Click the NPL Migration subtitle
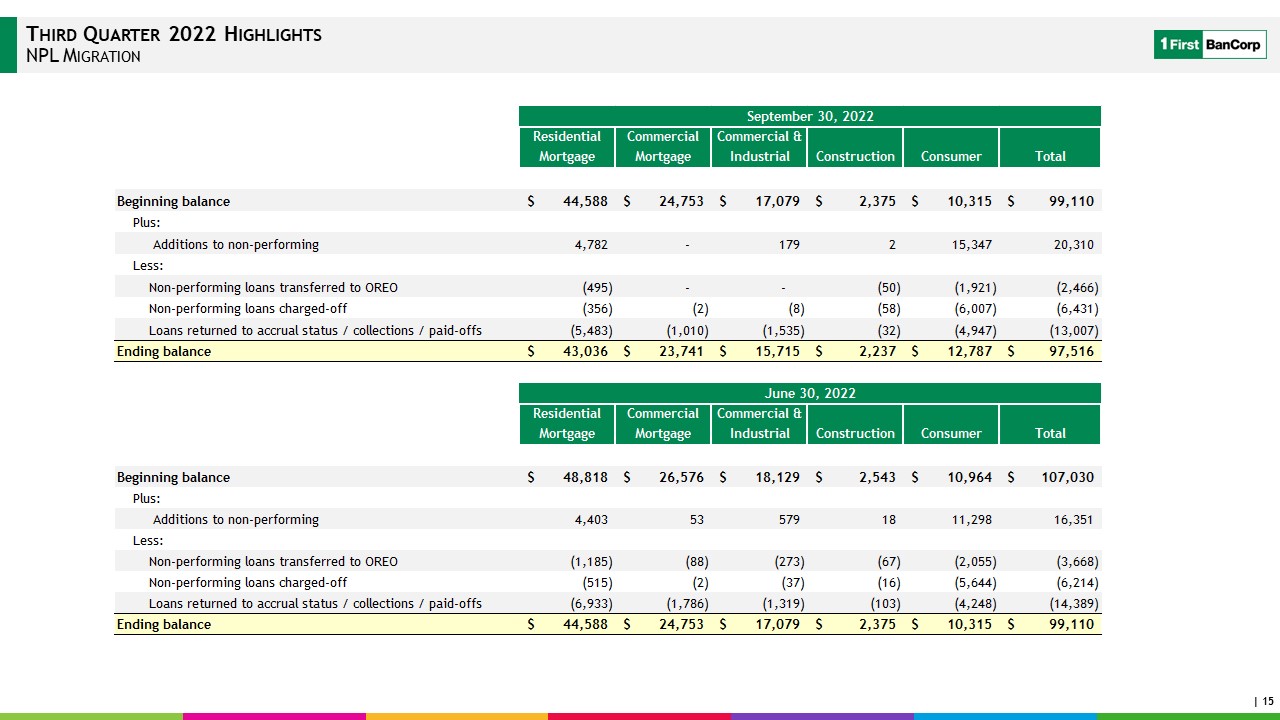This screenshot has width=1280, height=720. point(83,56)
